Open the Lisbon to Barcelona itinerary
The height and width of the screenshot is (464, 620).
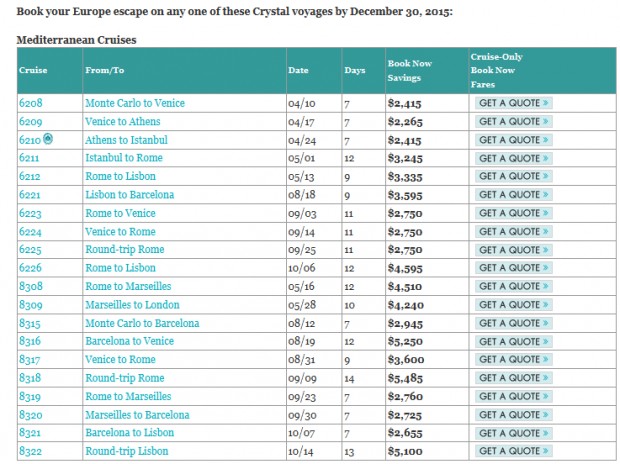130,195
